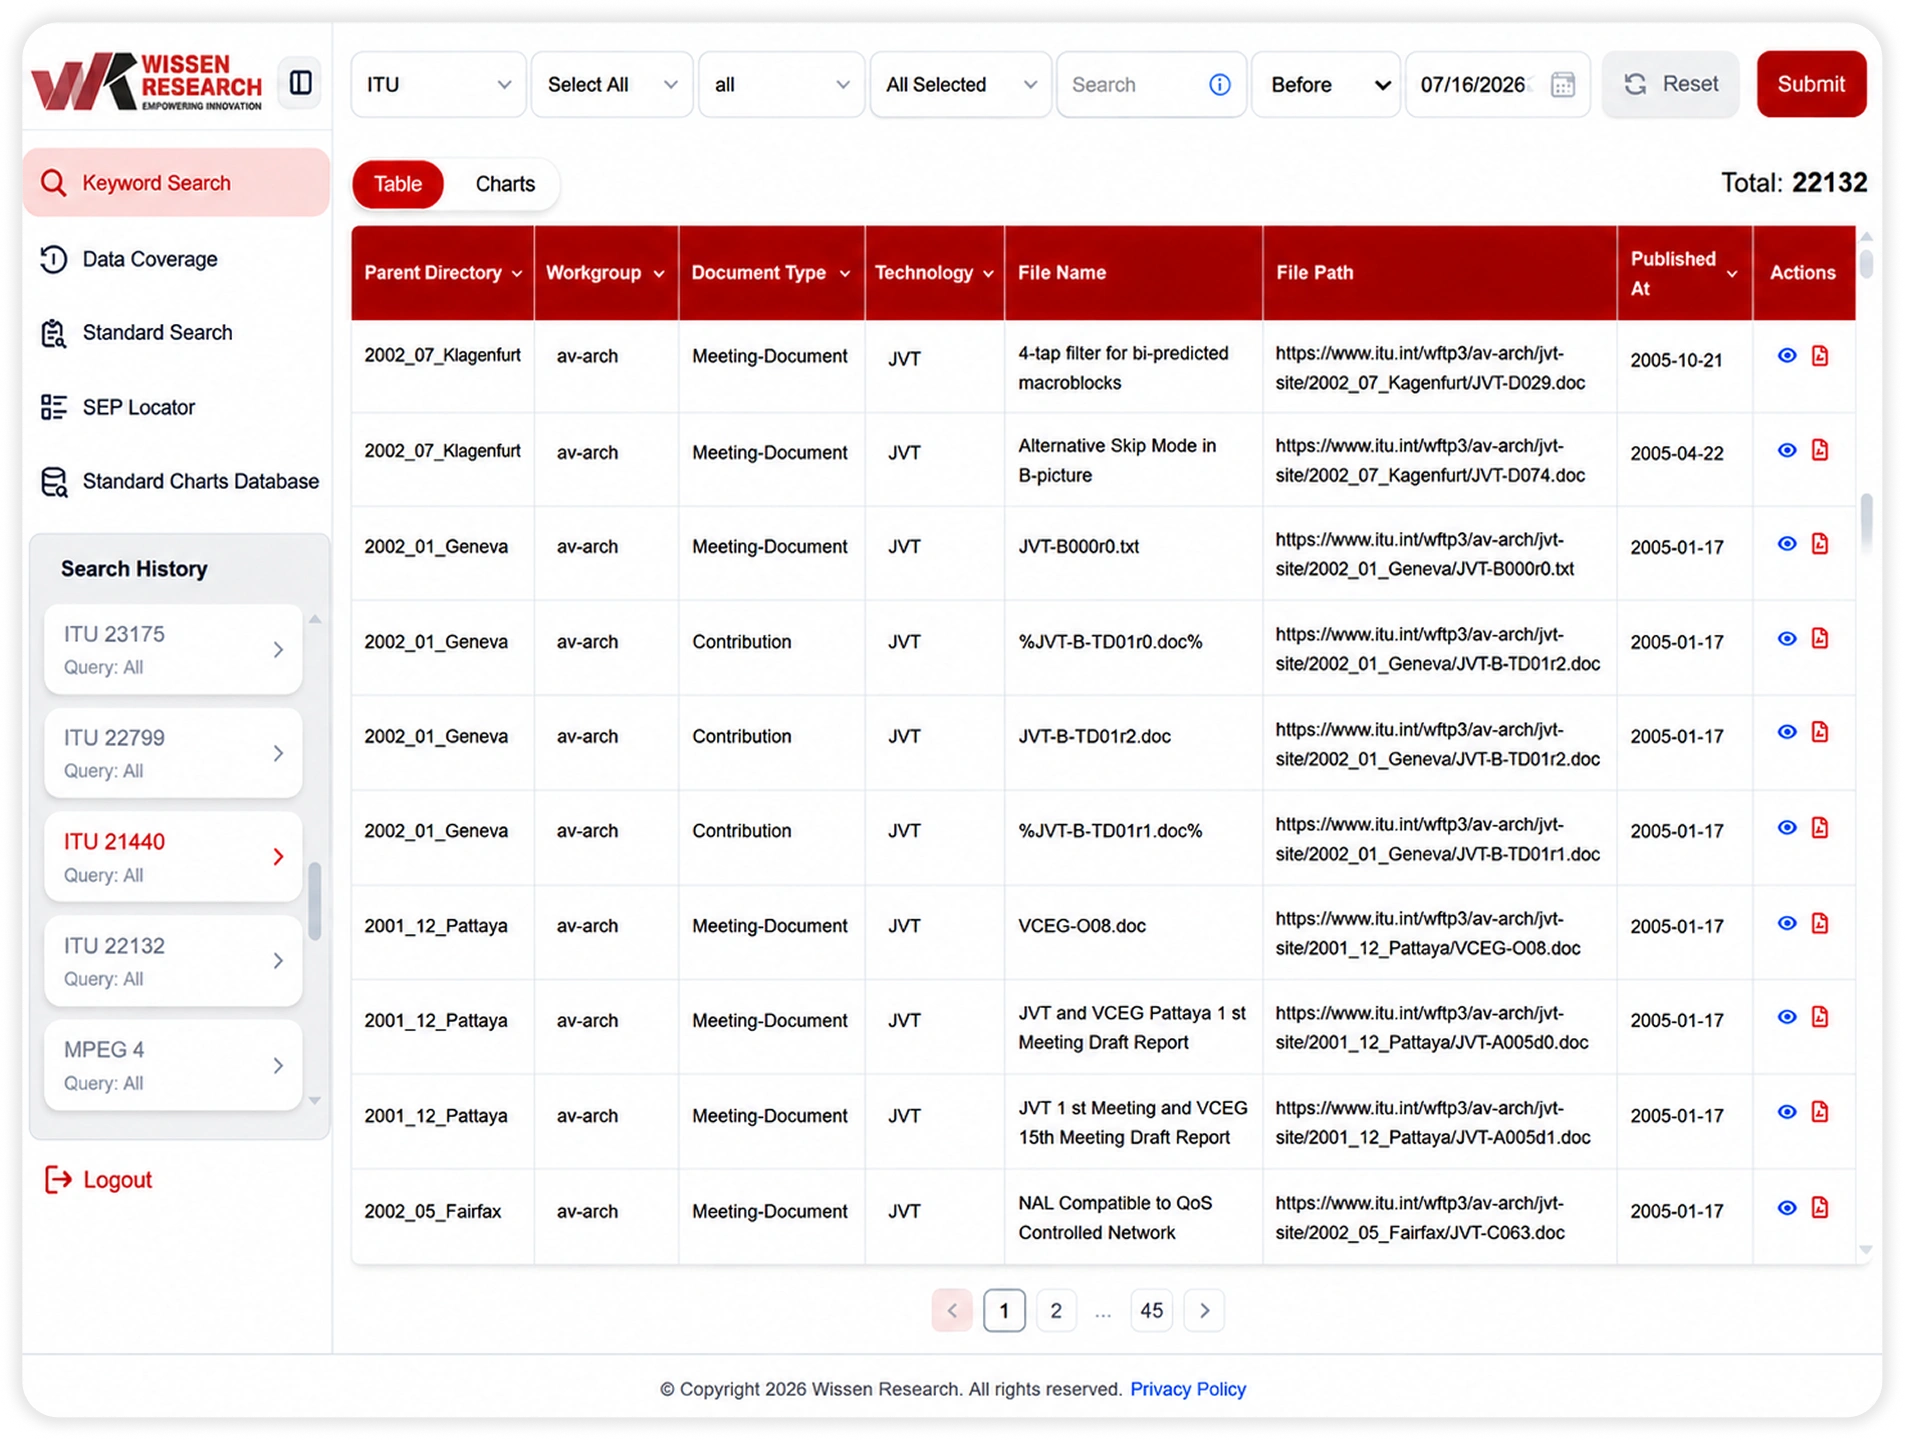Go to page 2 of results
Viewport: 1905px width, 1440px height.
click(1055, 1311)
